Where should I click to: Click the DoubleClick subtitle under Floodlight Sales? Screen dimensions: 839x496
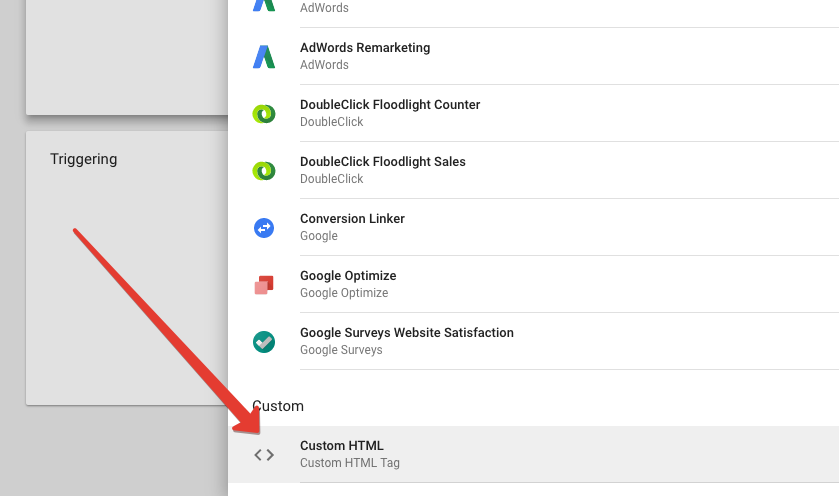click(331, 179)
